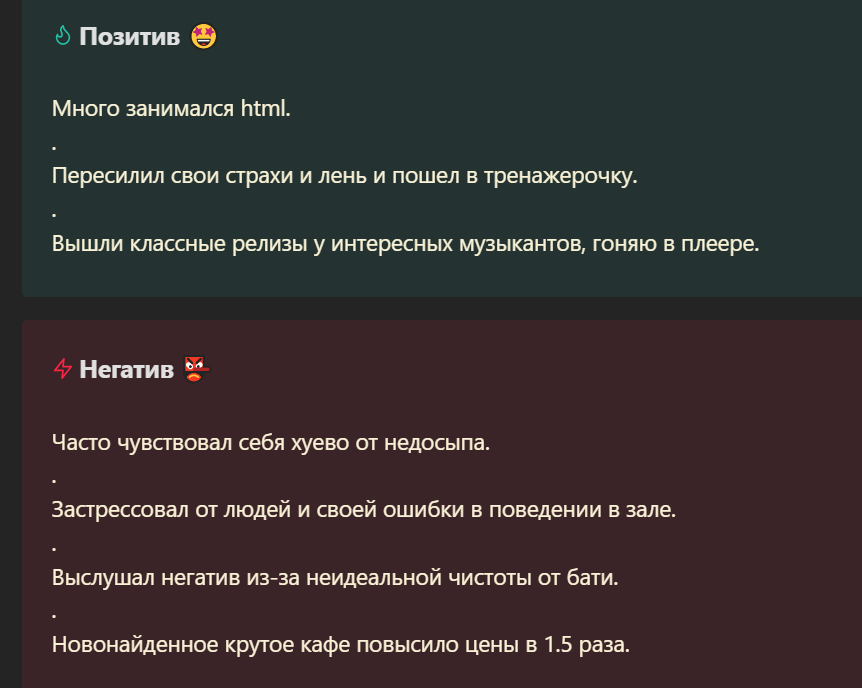Place cursor in 'Пересилил свои страхи' line
Screen dimensions: 862x688
[345, 176]
